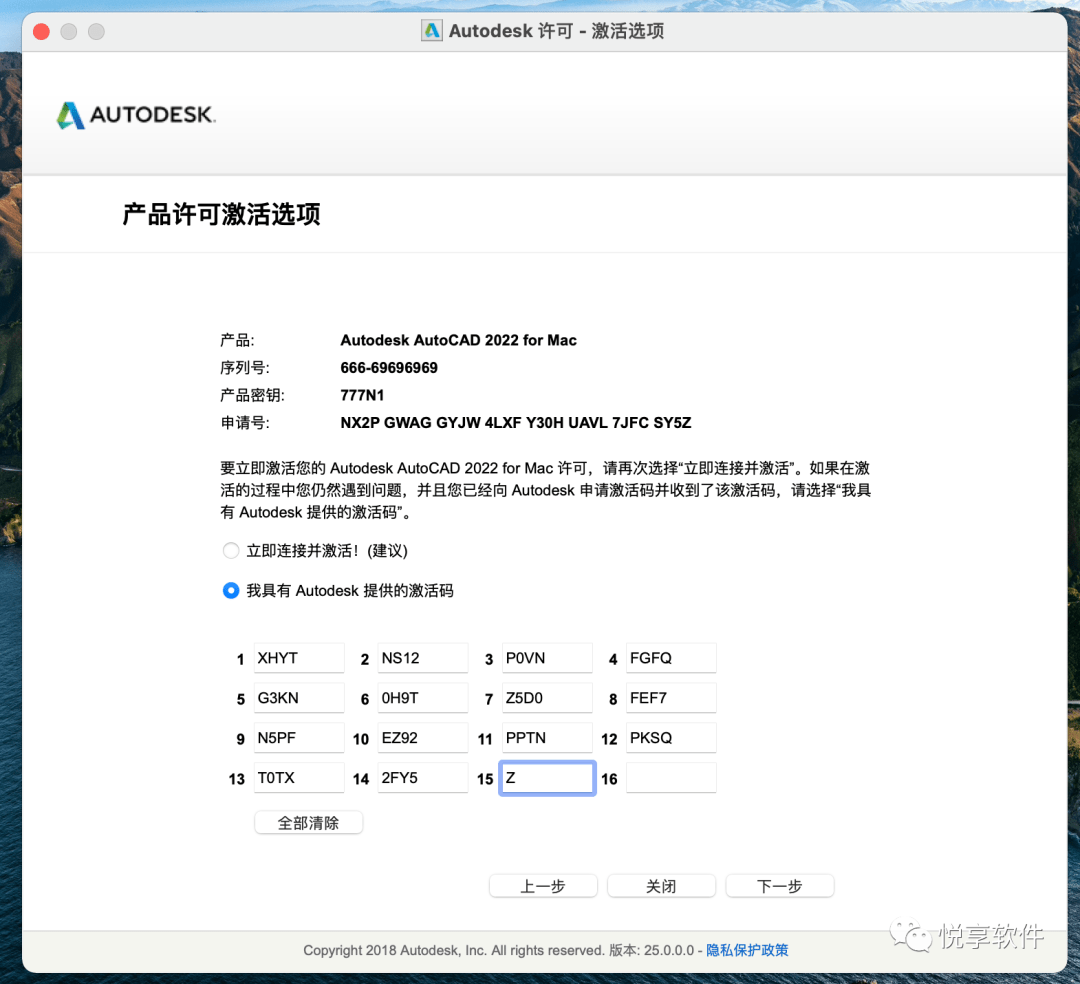
Task: Click activation code field 1 containing XHYT
Action: pos(299,658)
